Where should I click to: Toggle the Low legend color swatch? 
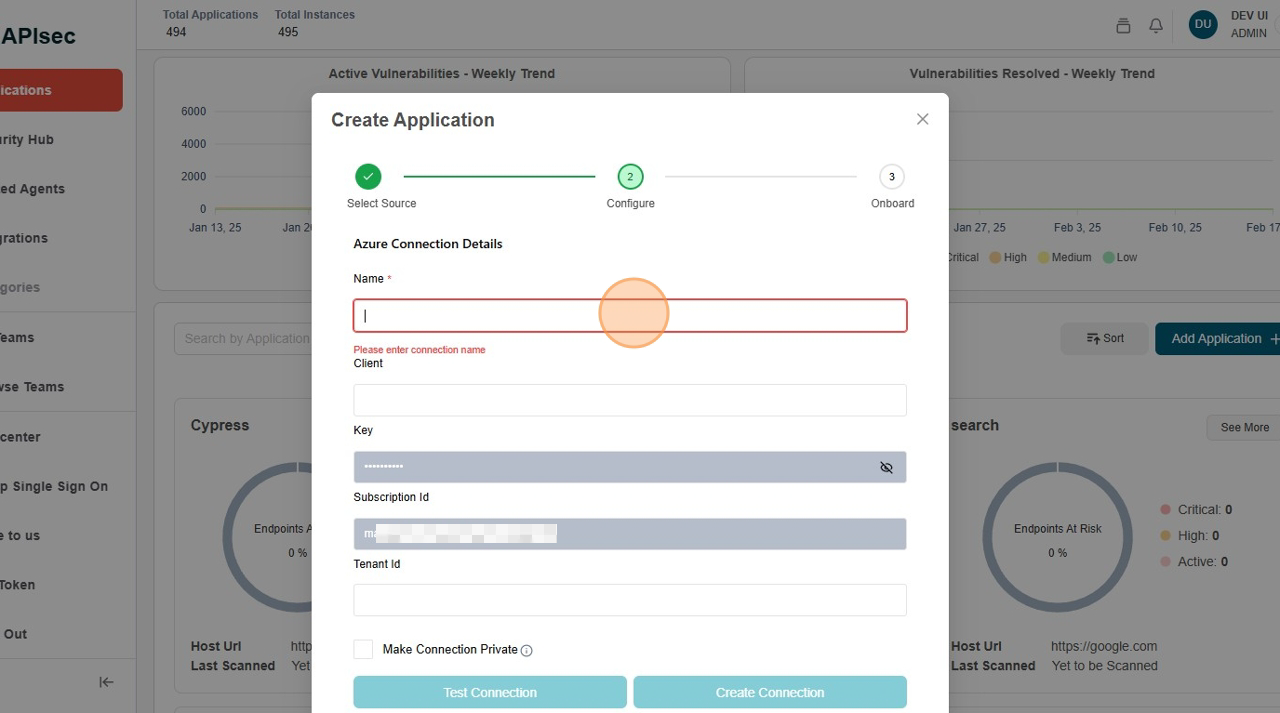pos(1108,257)
